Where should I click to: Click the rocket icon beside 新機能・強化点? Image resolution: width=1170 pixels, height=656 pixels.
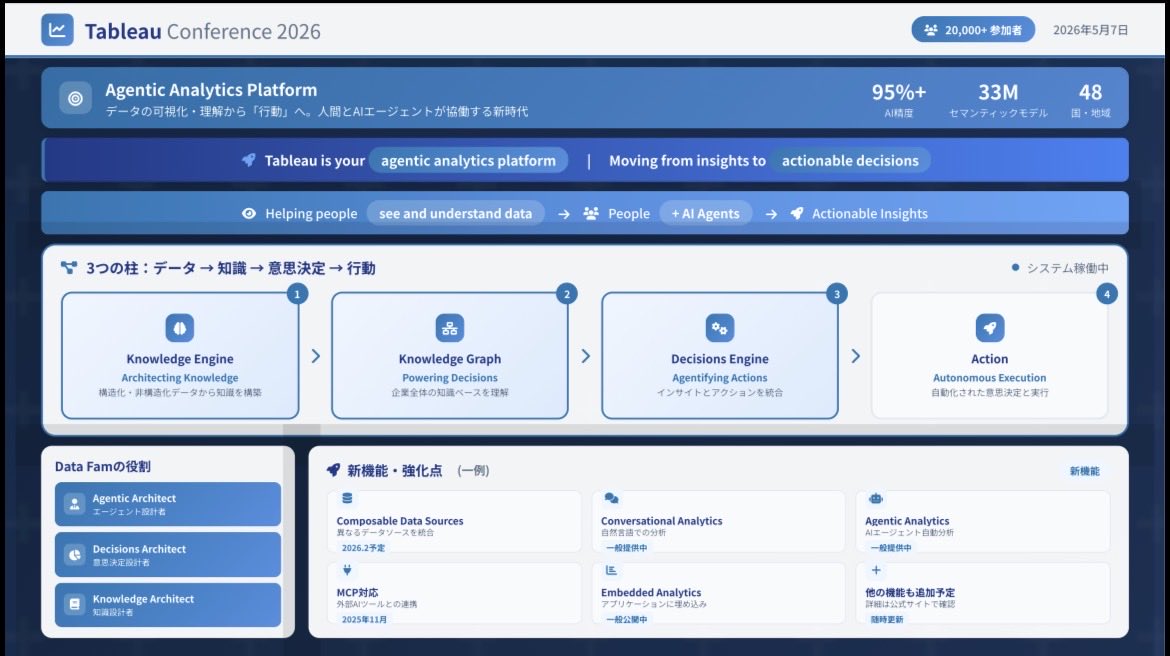(333, 470)
